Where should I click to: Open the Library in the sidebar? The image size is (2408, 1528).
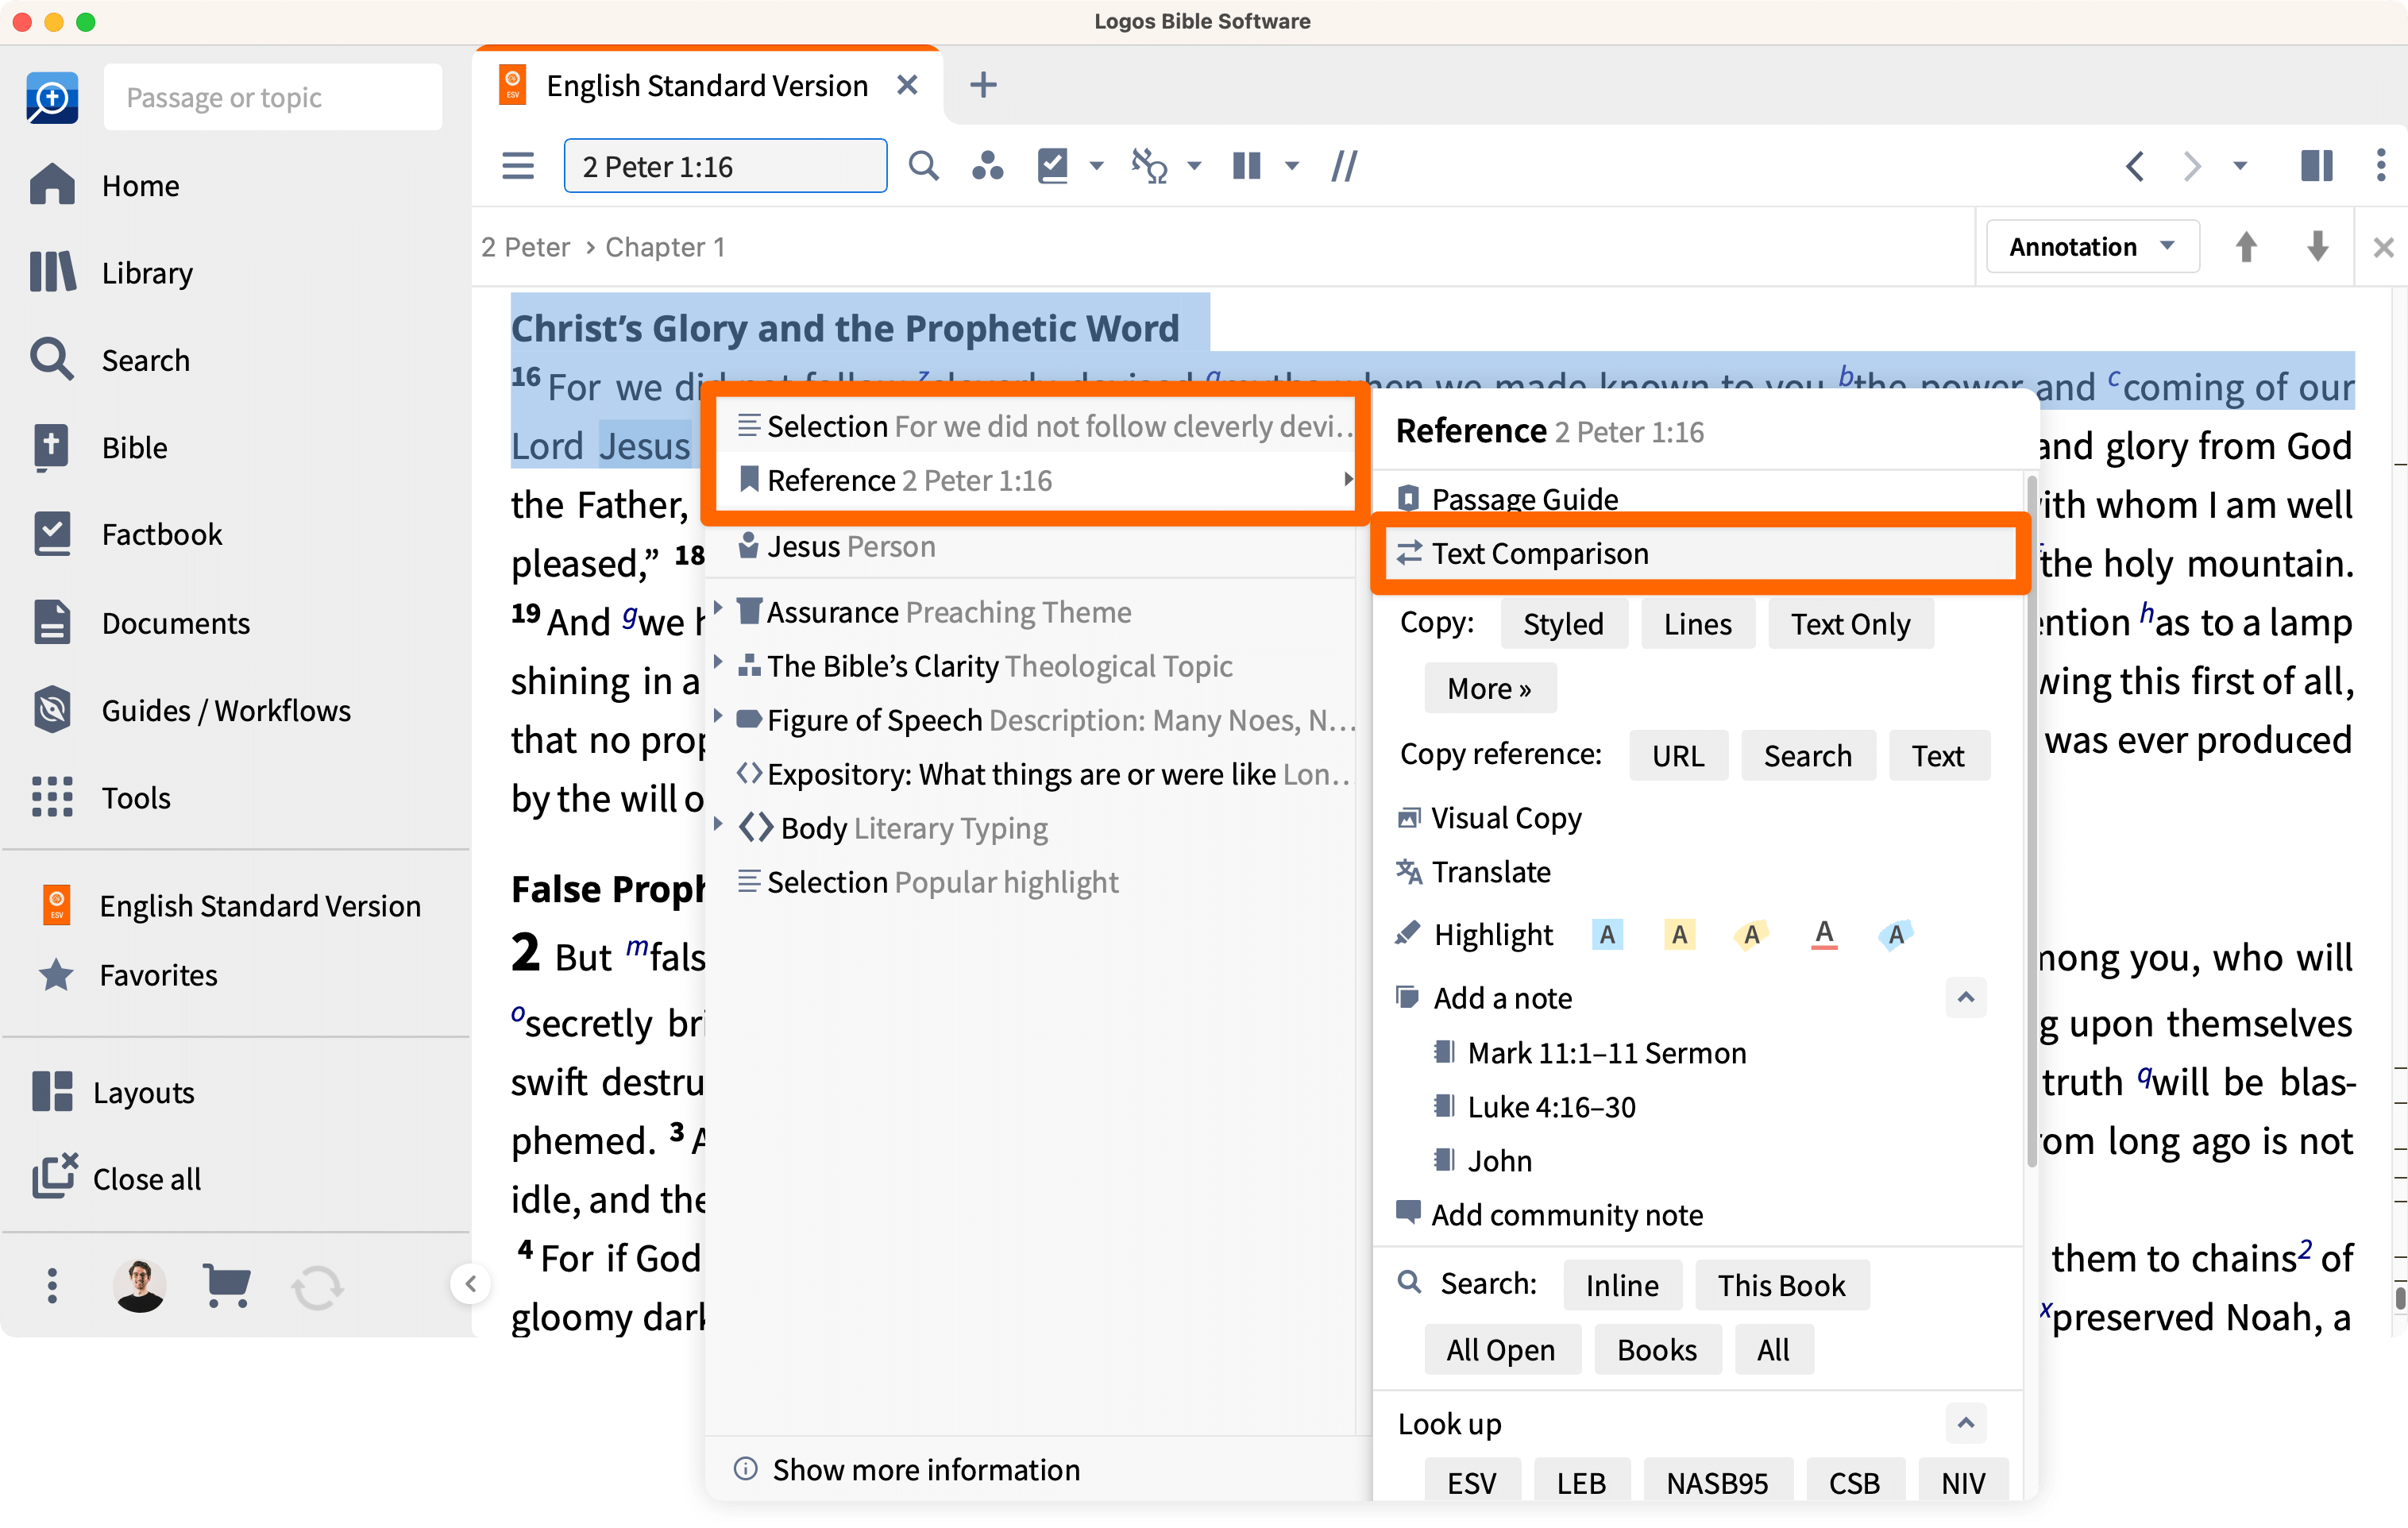click(x=111, y=272)
